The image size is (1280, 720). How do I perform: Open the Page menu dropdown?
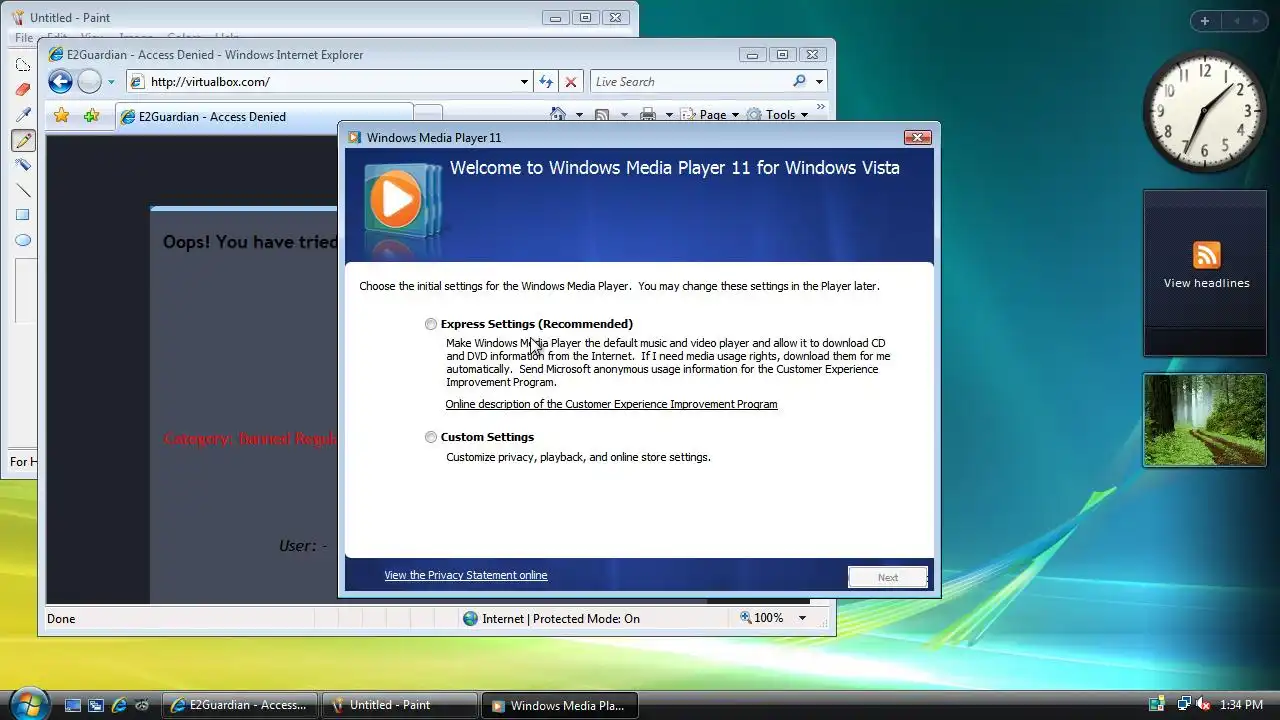click(710, 115)
